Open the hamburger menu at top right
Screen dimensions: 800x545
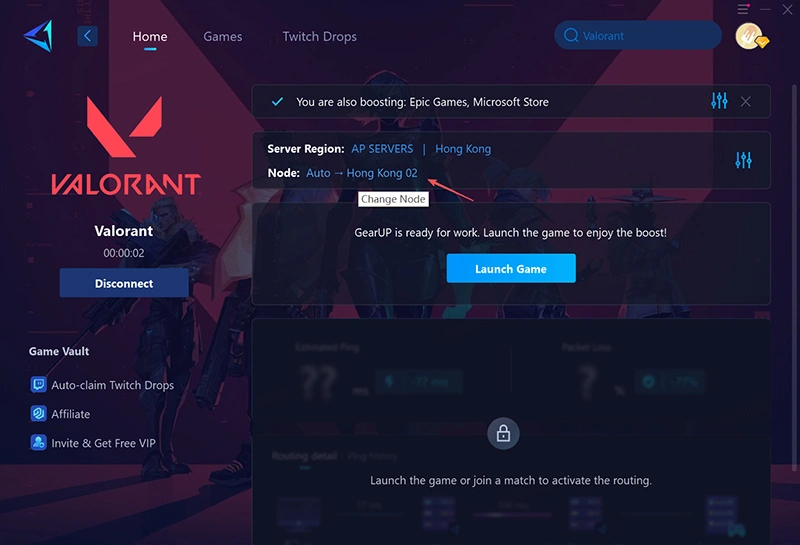click(x=743, y=9)
